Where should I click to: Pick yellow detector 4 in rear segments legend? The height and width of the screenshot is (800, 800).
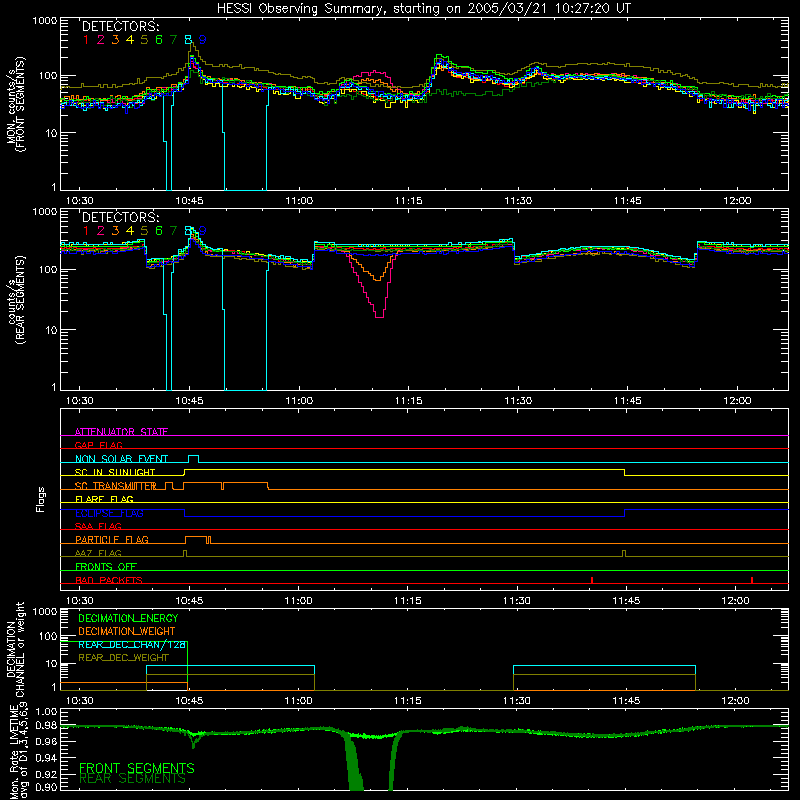tap(130, 231)
